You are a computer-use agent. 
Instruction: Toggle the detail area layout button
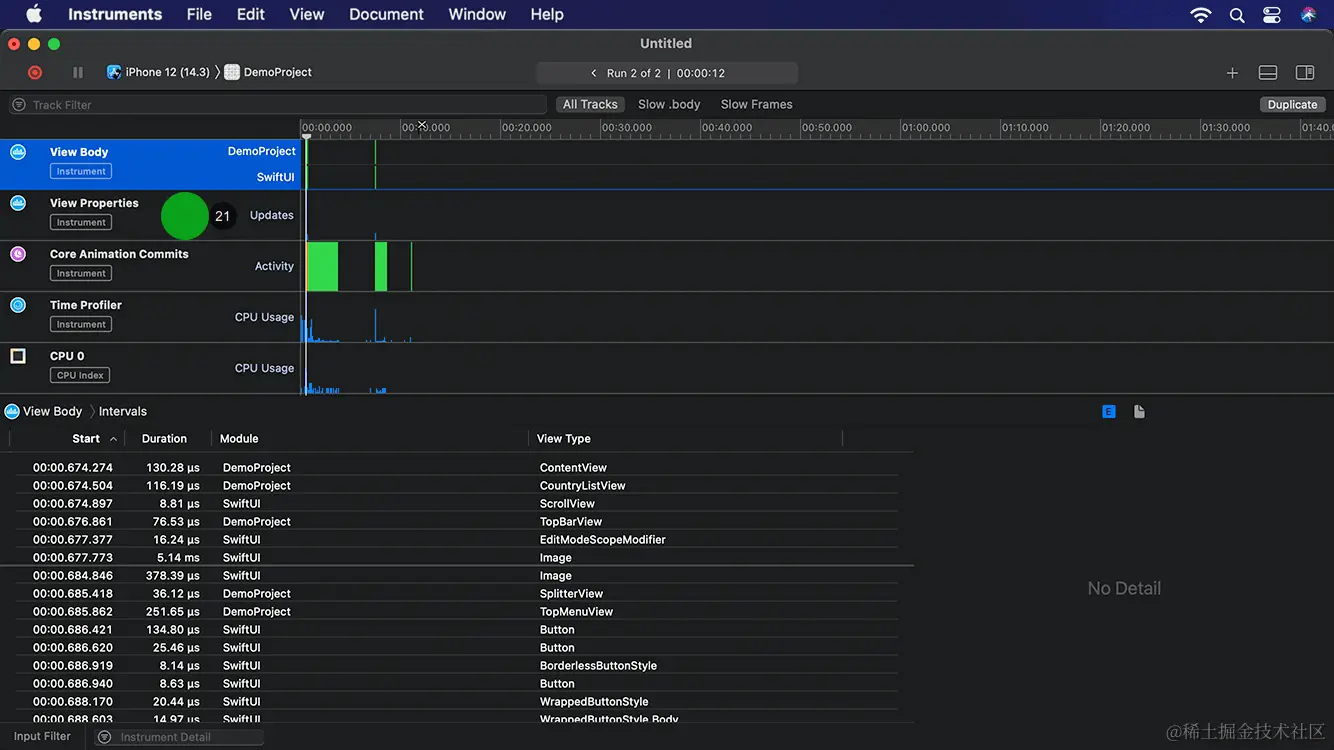click(1267, 73)
